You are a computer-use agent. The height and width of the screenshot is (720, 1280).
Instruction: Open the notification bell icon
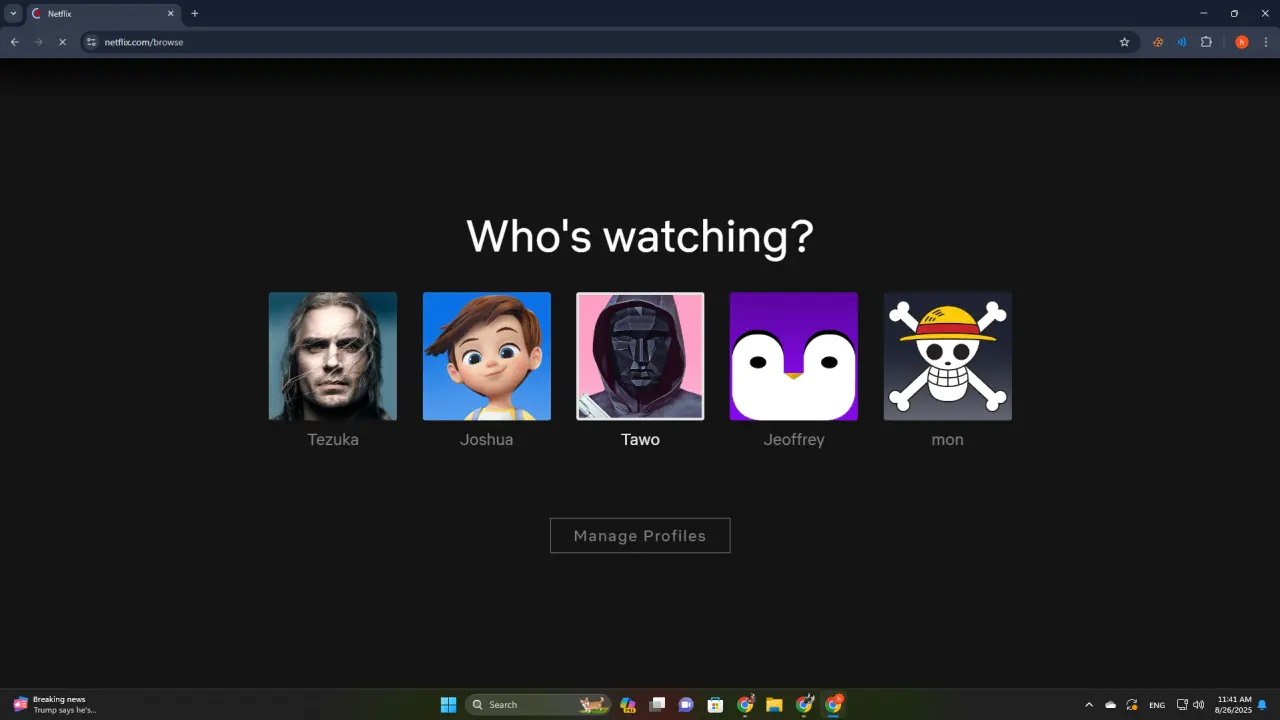pos(1262,705)
